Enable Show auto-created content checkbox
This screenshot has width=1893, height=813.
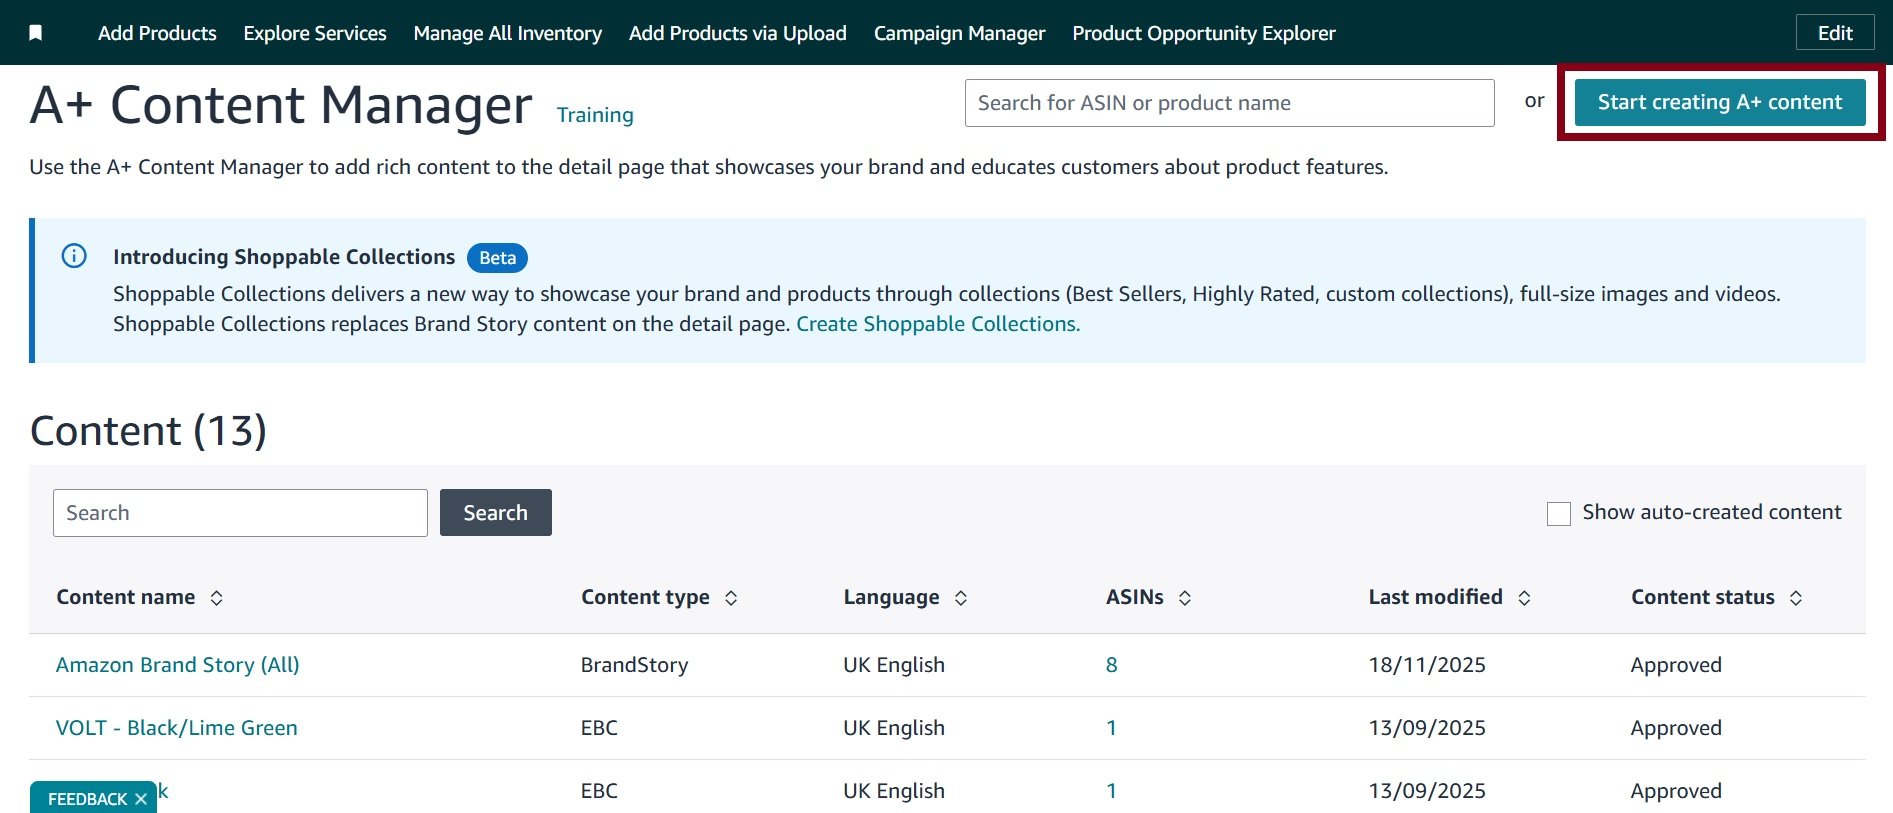(1559, 513)
